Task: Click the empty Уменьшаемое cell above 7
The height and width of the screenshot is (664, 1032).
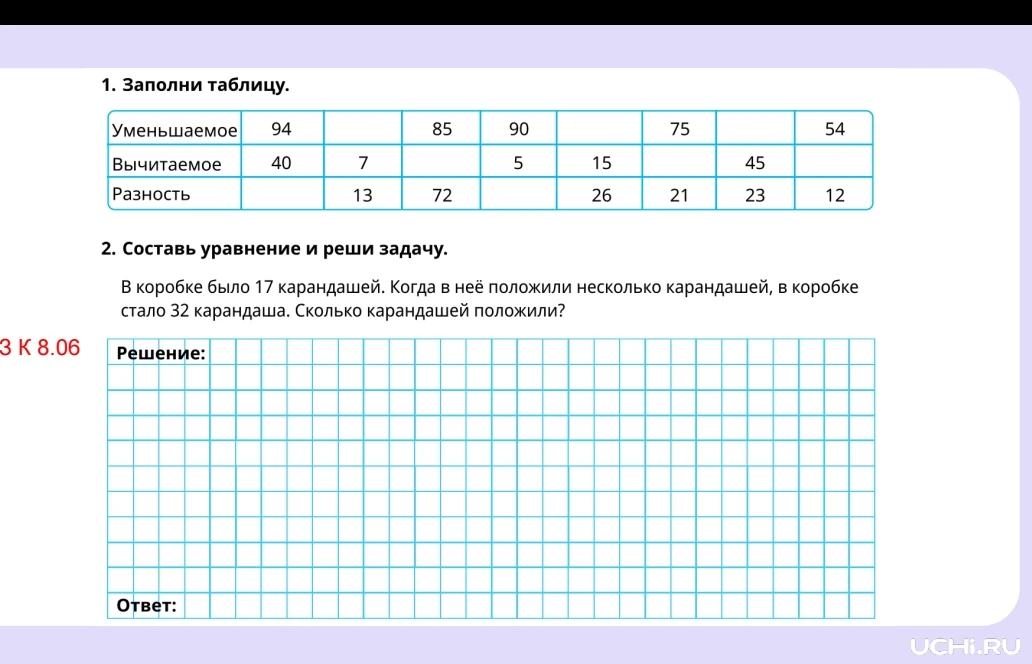Action: (x=363, y=128)
